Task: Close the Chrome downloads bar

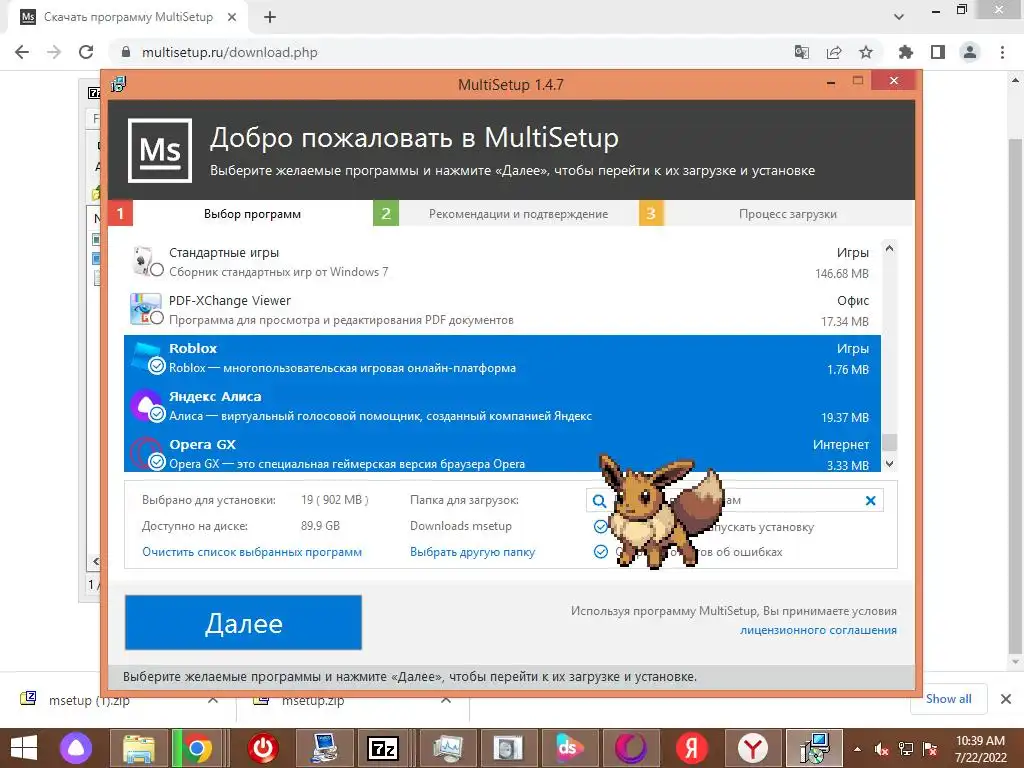Action: tap(1006, 699)
